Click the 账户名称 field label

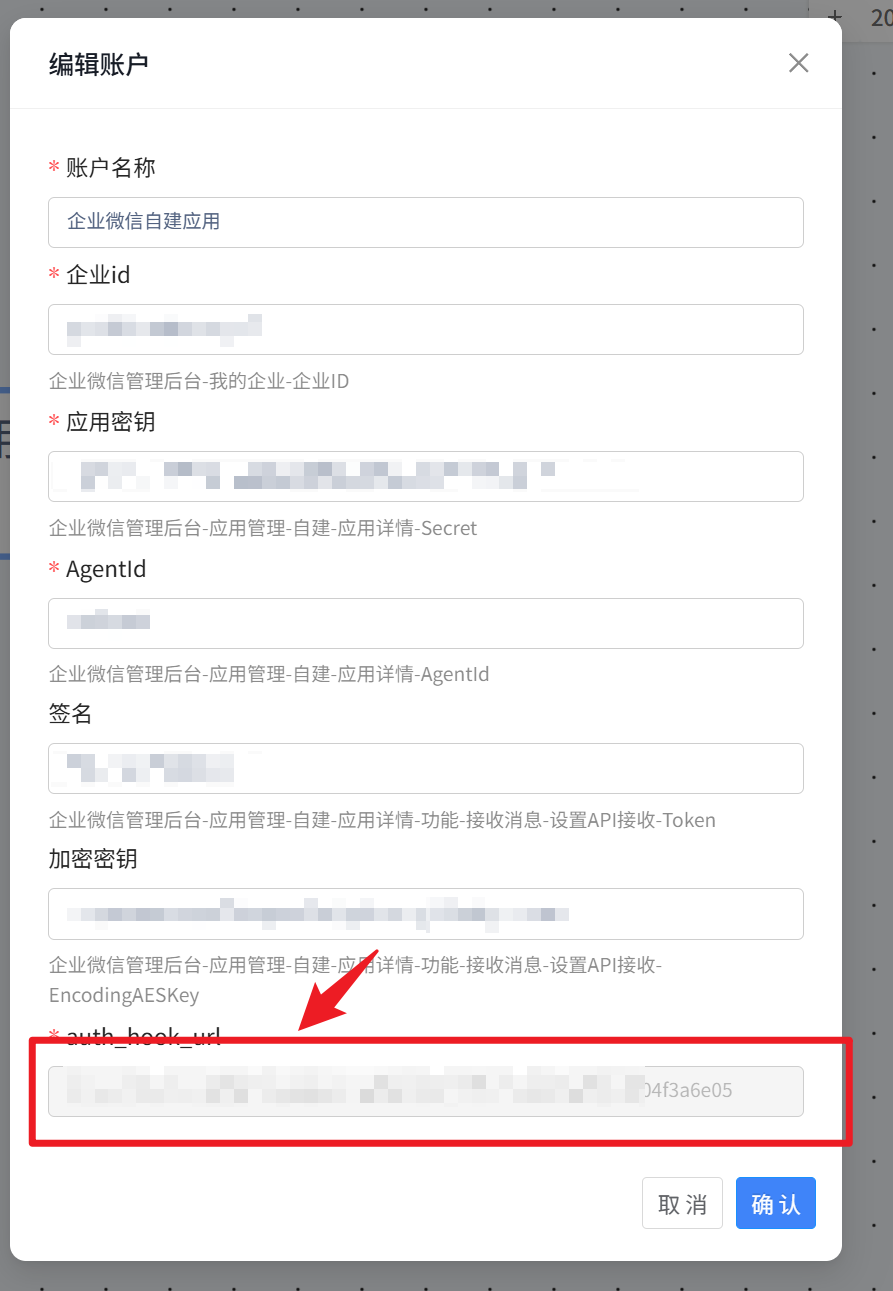[110, 167]
